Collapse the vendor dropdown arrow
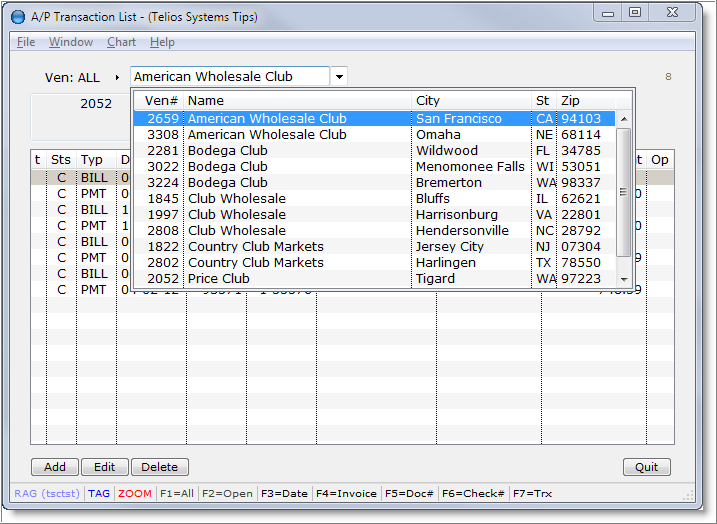717x524 pixels. [339, 77]
